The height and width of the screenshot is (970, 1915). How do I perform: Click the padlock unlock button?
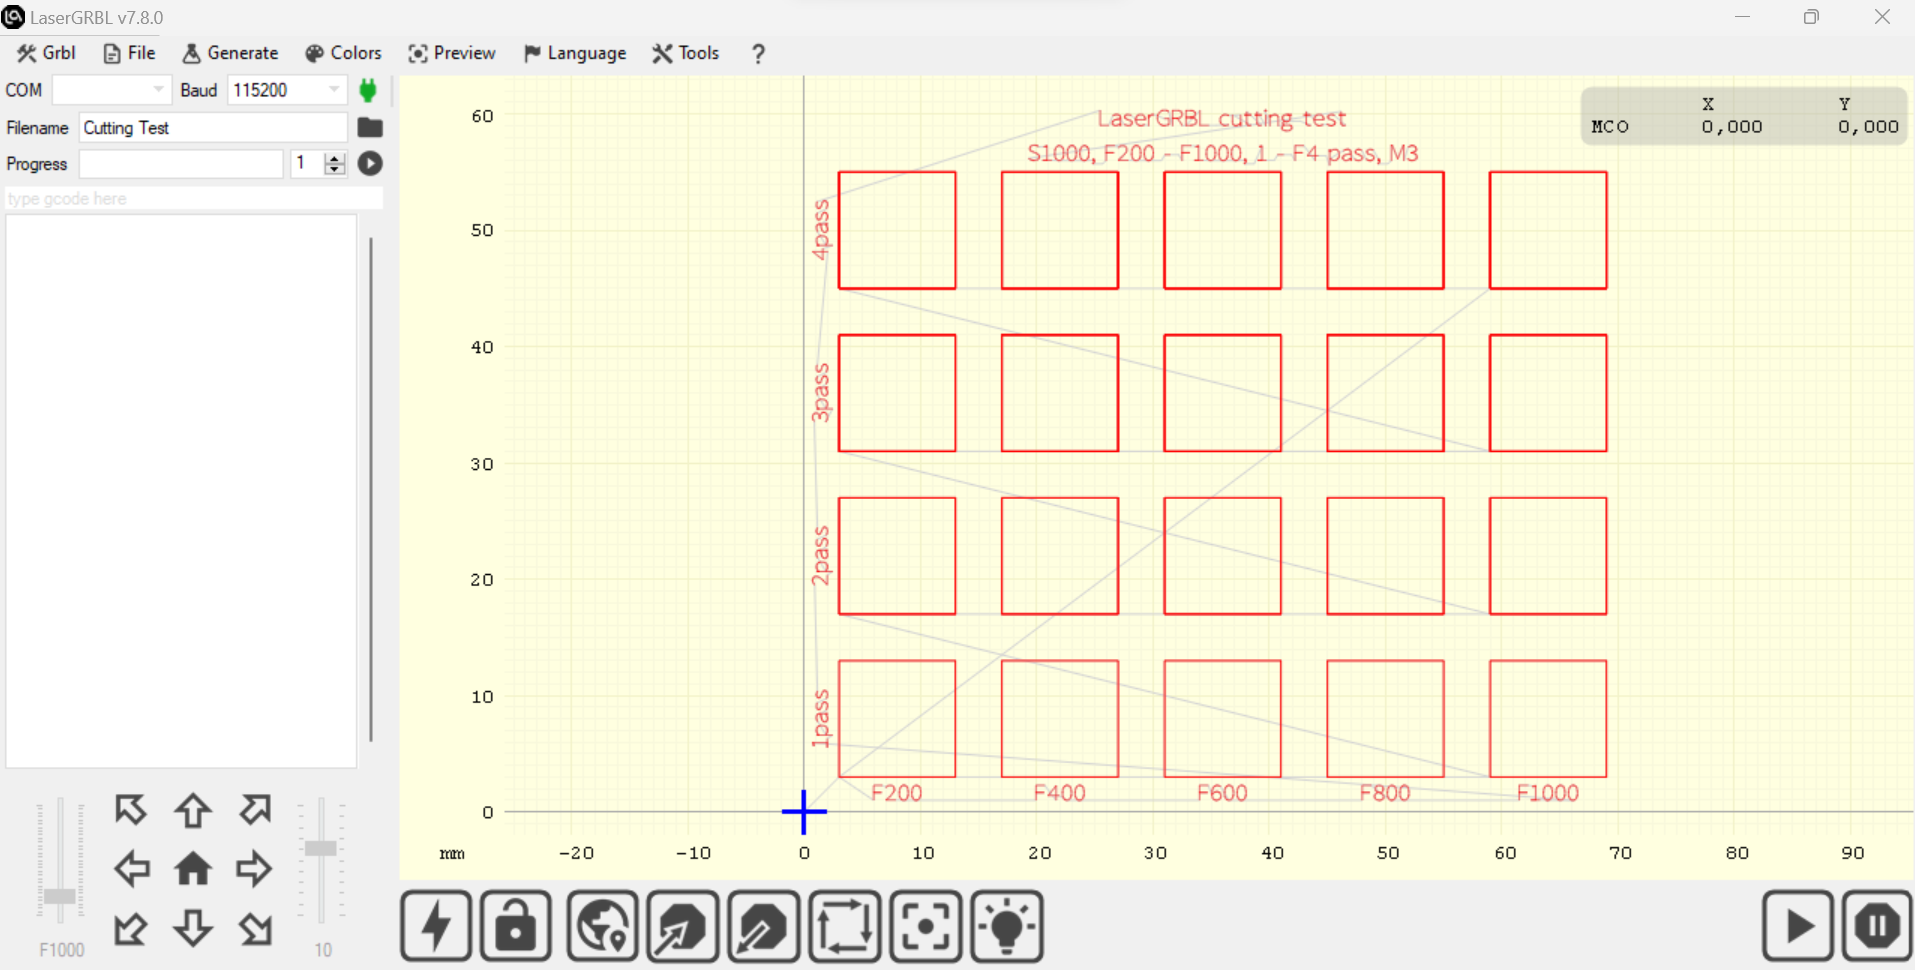tap(516, 926)
